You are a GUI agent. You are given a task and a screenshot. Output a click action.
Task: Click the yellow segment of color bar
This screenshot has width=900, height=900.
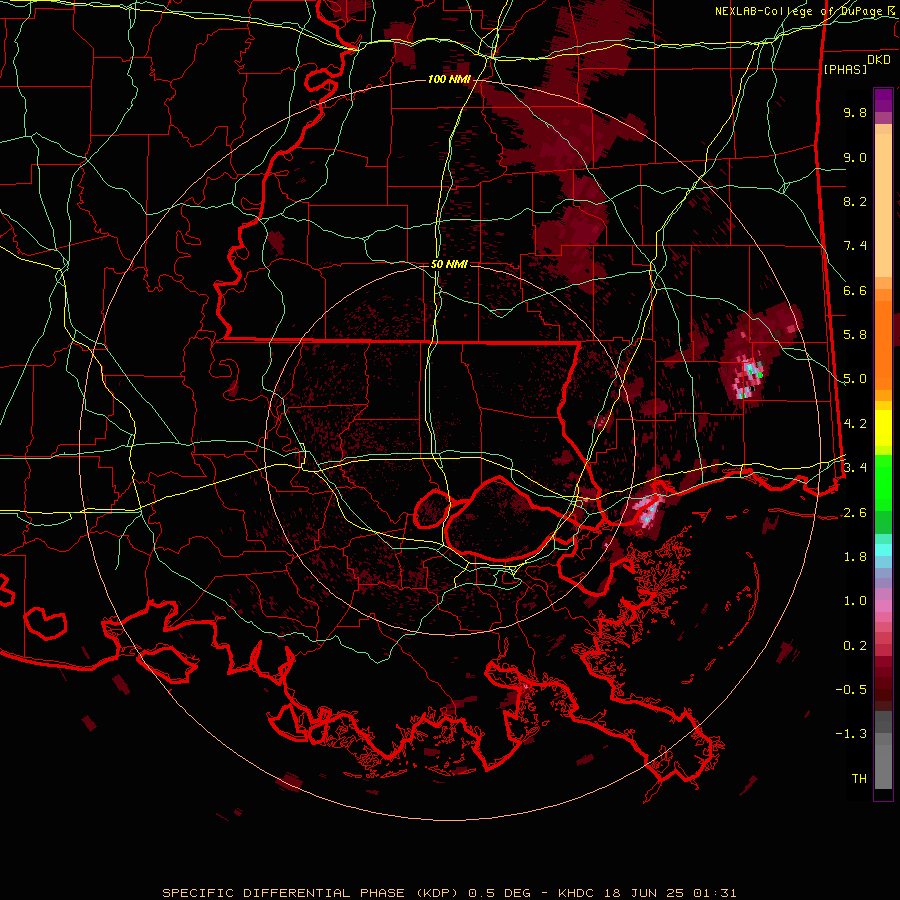(883, 428)
